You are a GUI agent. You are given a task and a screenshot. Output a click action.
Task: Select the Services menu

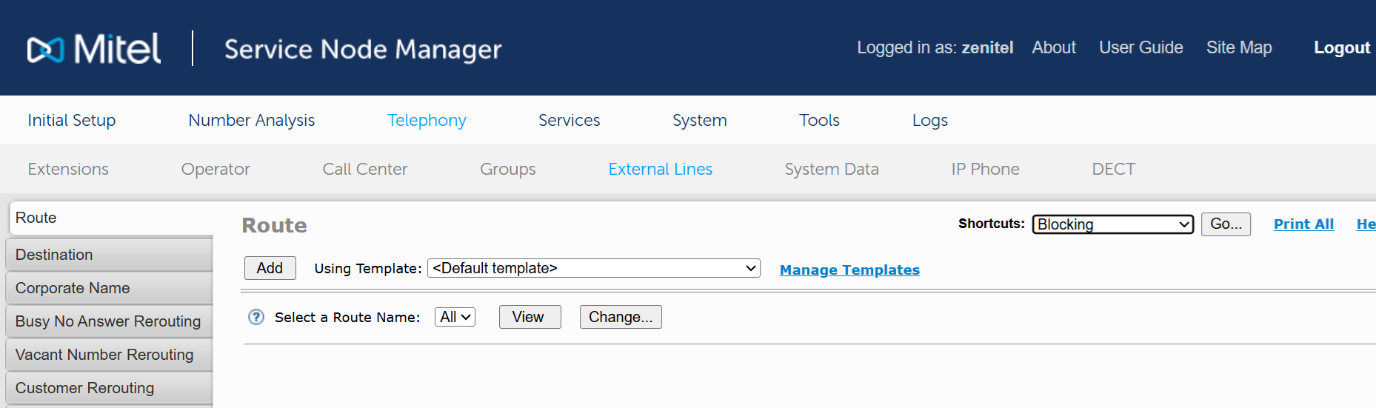tap(569, 120)
